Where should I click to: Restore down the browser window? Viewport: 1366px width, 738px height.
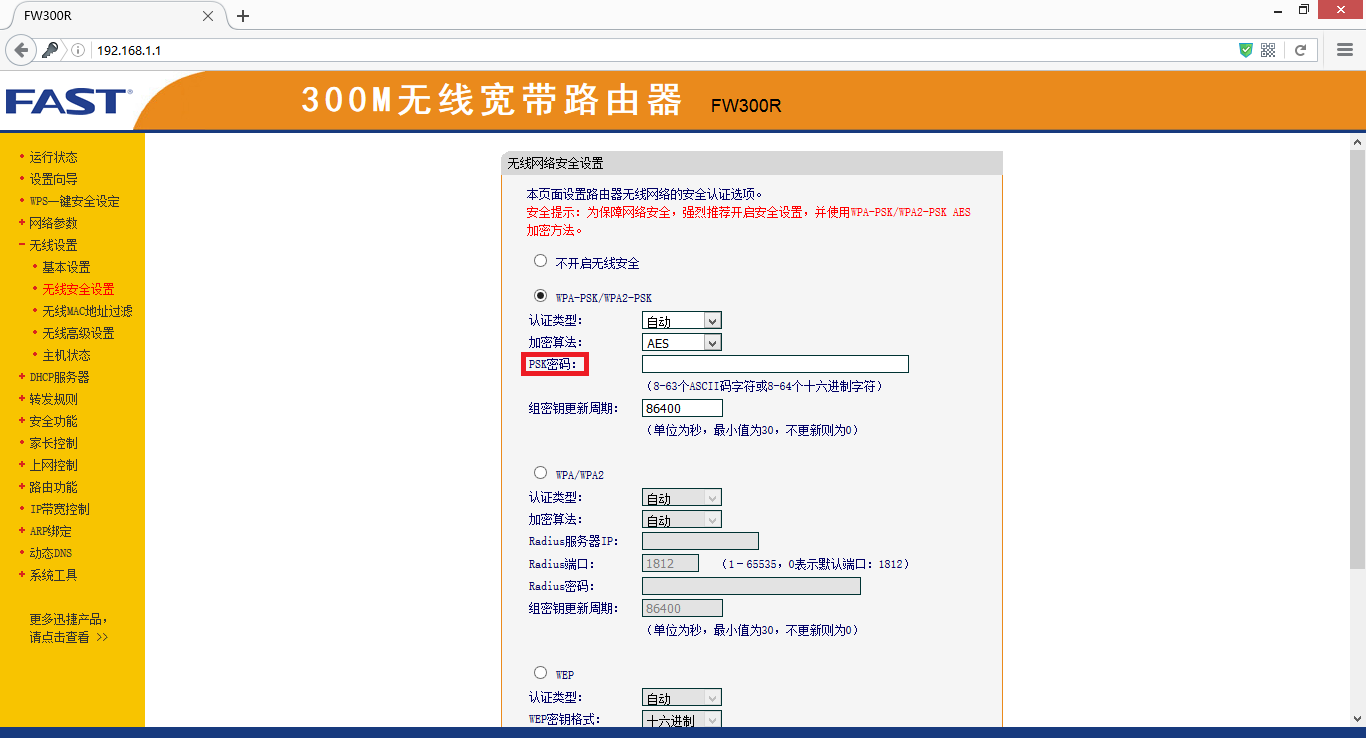(x=1304, y=9)
